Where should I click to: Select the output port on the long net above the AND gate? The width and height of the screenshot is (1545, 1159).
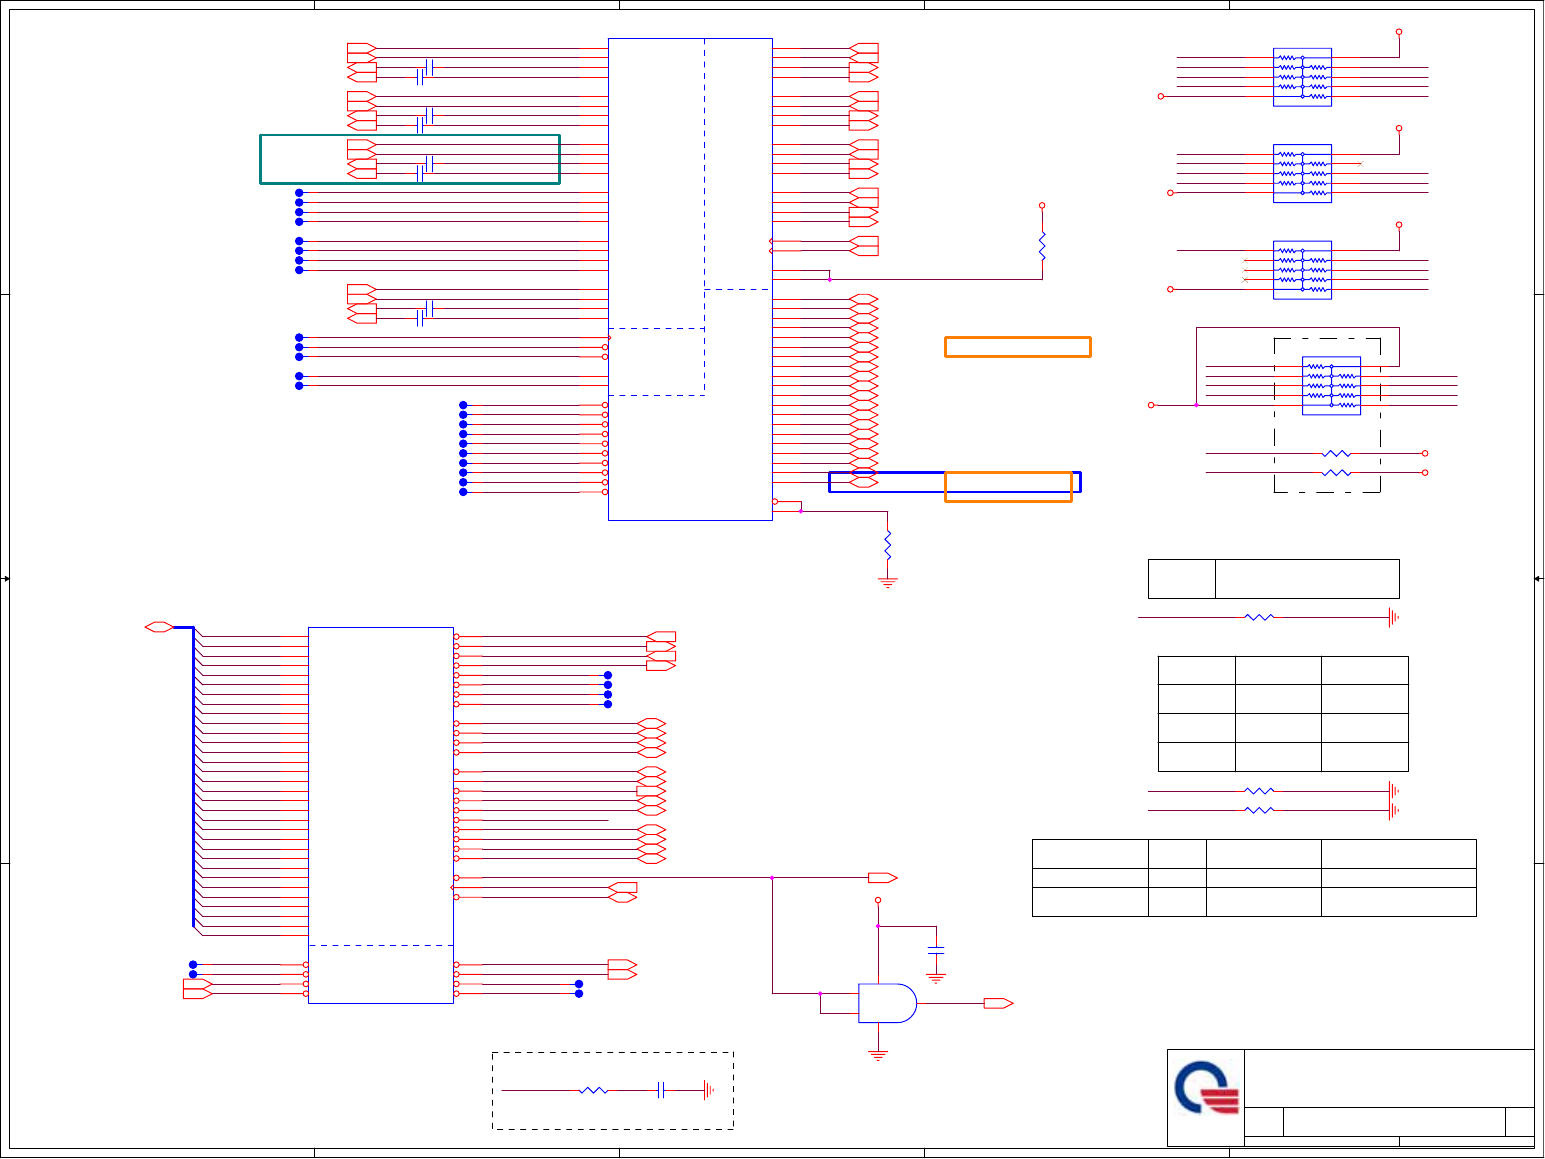[x=883, y=878]
